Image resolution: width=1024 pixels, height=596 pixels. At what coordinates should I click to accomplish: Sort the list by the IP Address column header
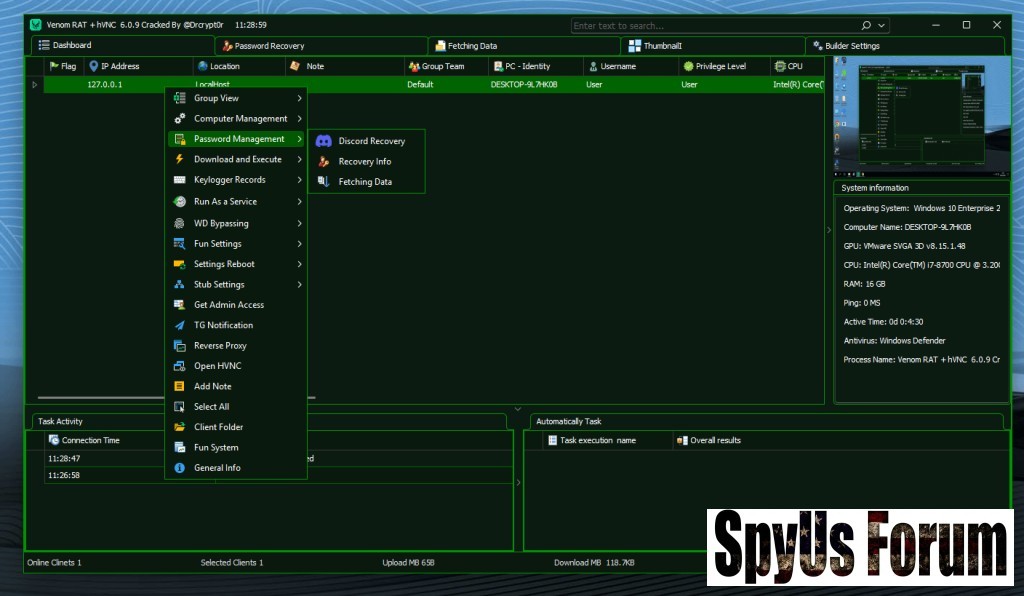coord(119,66)
